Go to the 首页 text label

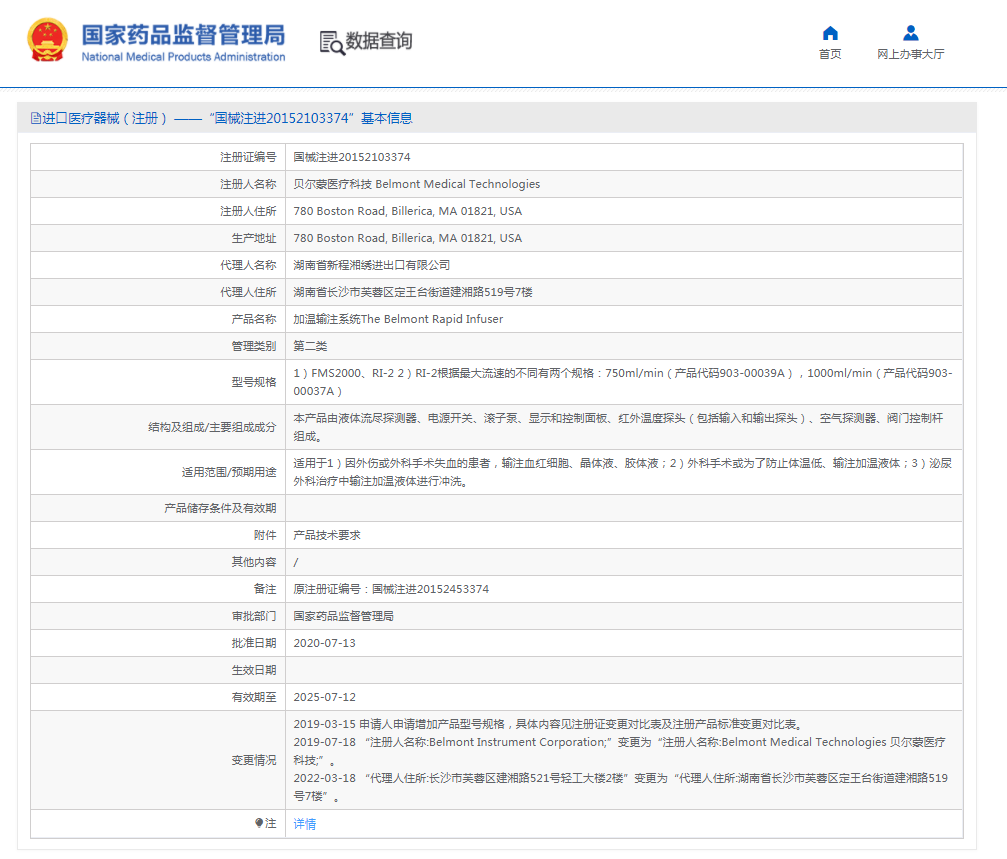[830, 54]
